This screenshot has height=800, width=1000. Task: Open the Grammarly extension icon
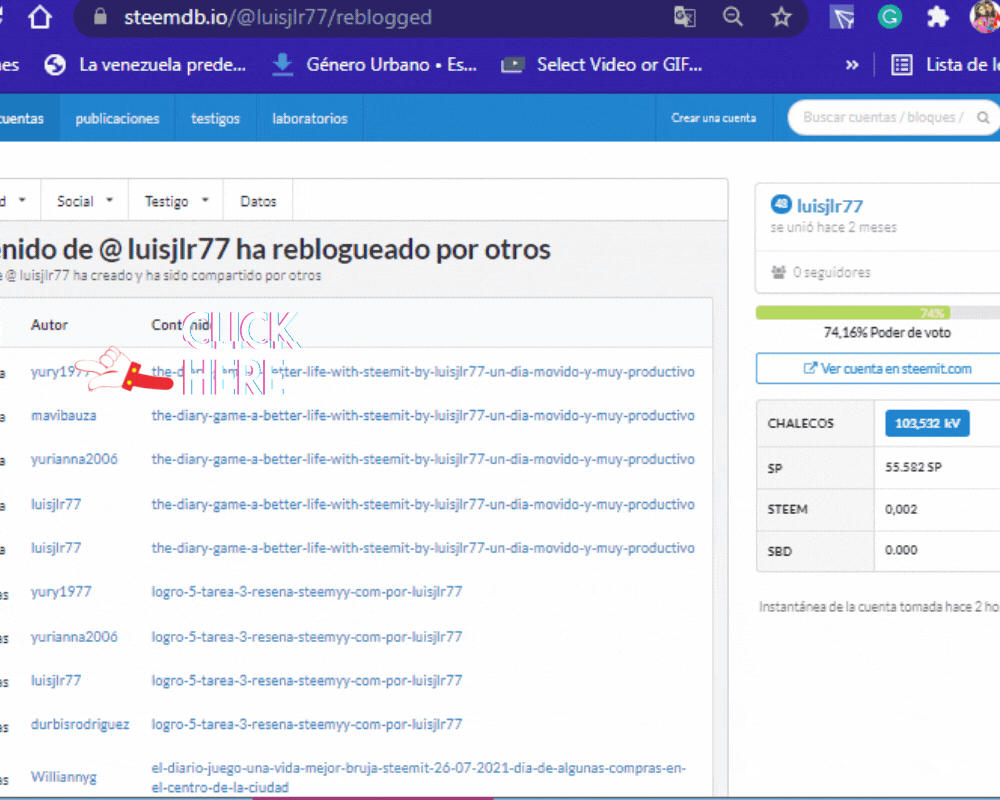[x=890, y=17]
